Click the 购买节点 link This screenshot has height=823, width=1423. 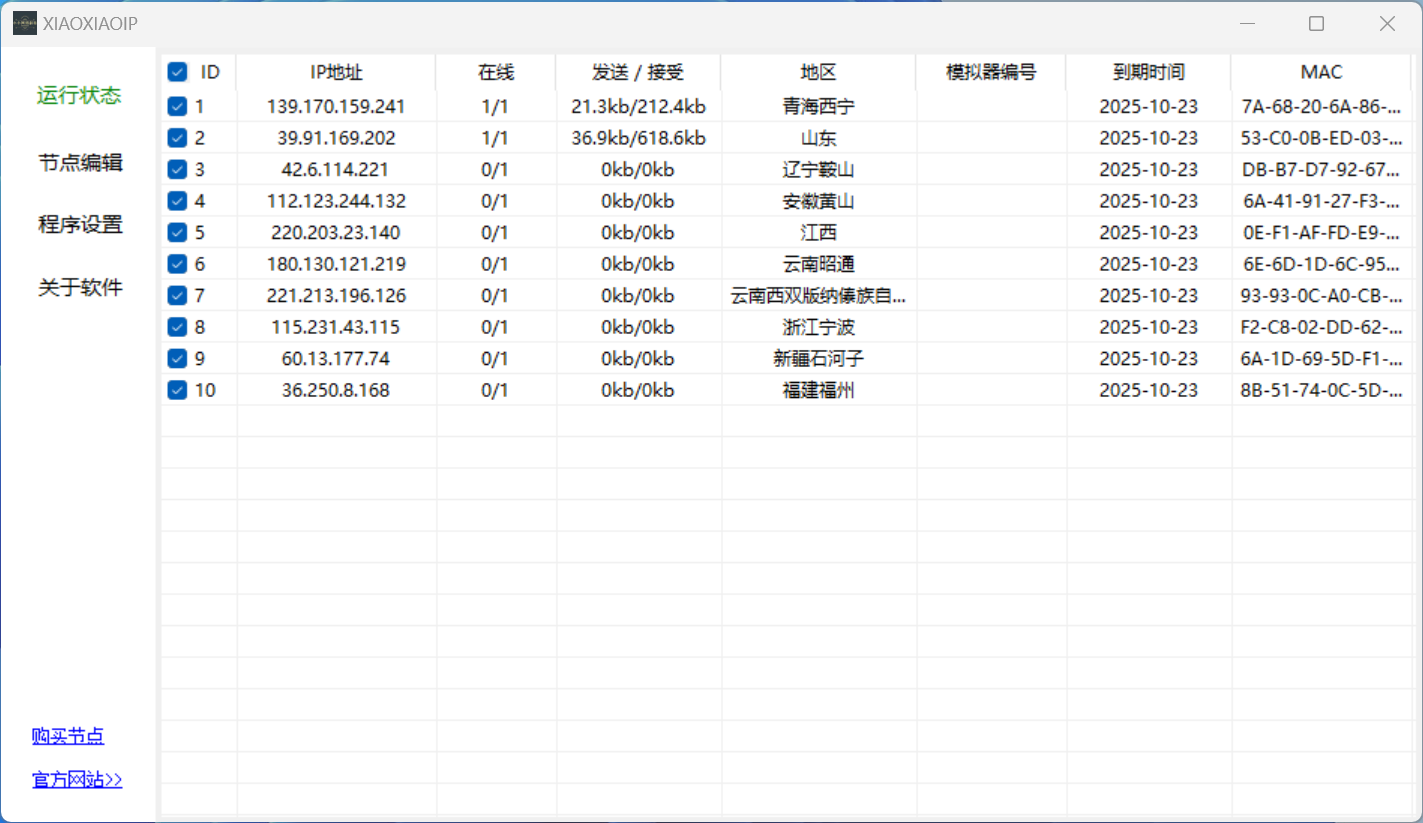tap(68, 737)
